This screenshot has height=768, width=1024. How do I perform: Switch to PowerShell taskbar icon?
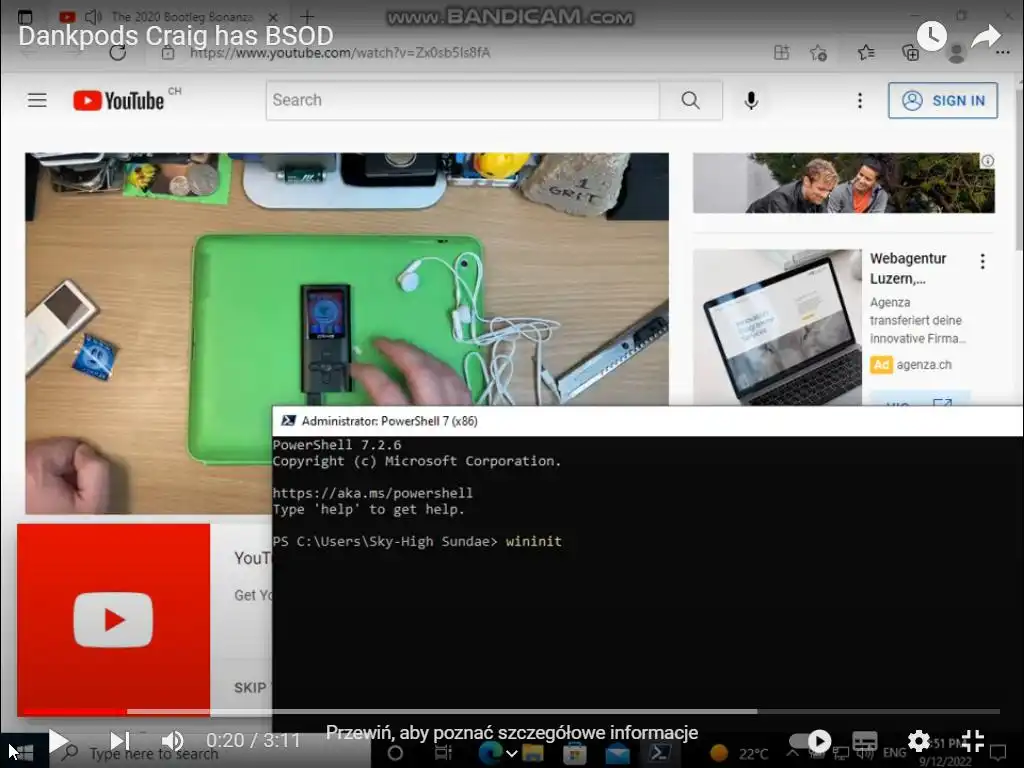coord(660,753)
